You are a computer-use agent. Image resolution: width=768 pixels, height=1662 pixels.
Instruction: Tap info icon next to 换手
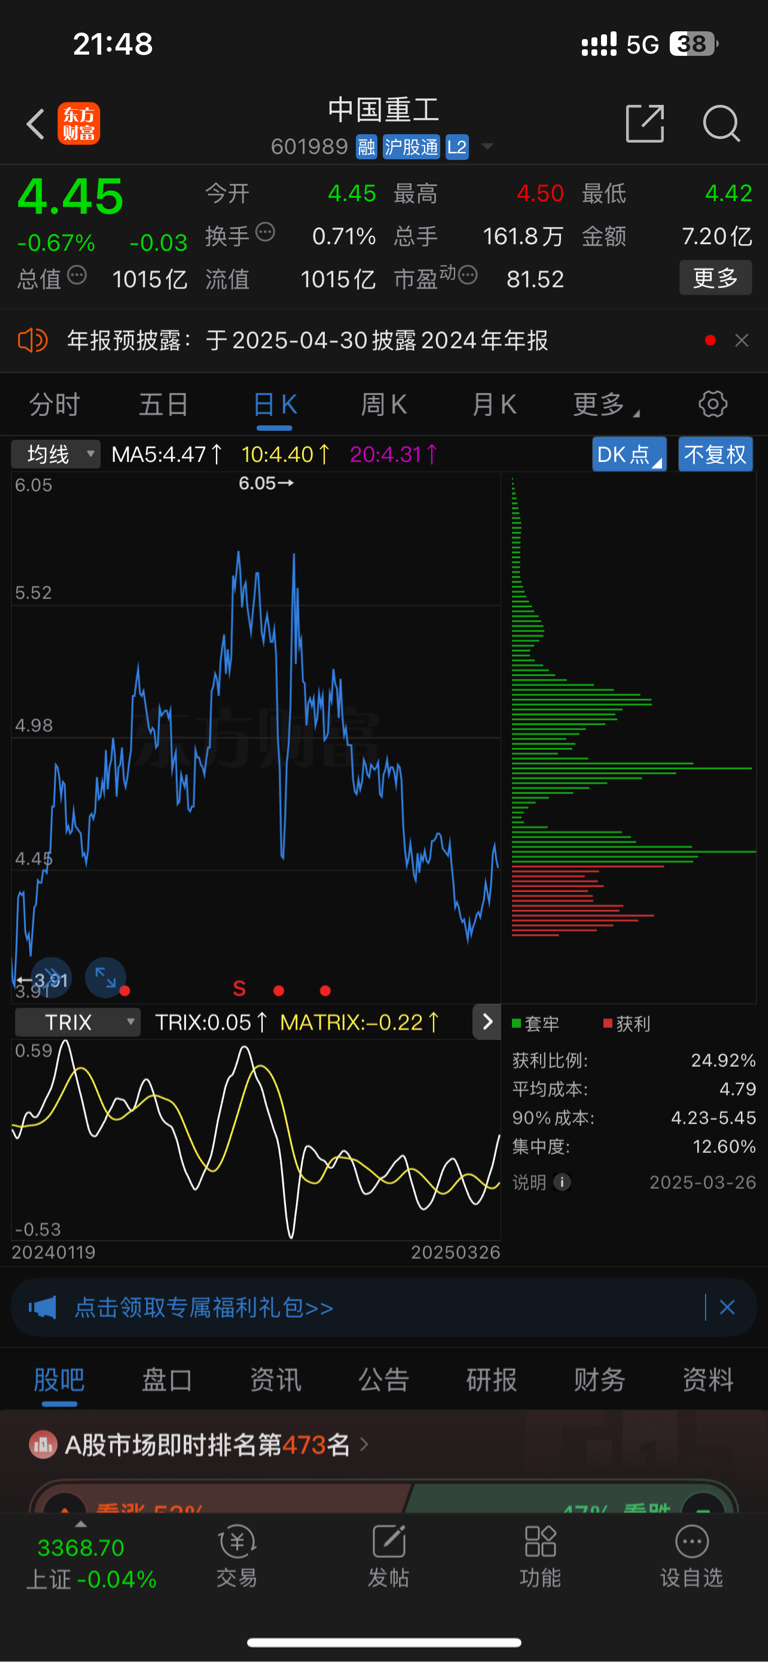click(265, 232)
